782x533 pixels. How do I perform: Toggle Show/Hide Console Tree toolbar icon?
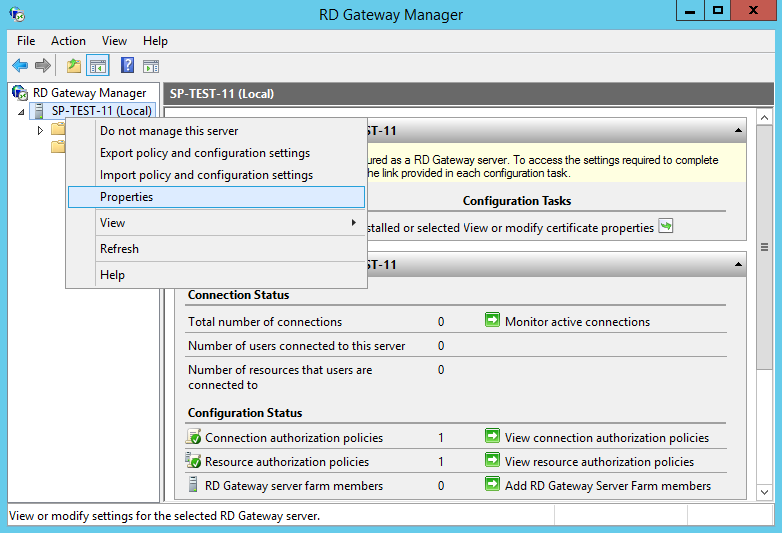point(98,66)
